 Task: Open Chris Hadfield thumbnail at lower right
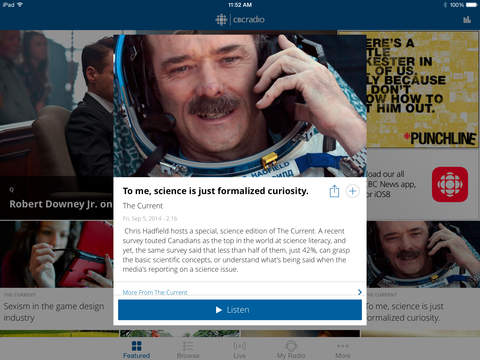423,254
